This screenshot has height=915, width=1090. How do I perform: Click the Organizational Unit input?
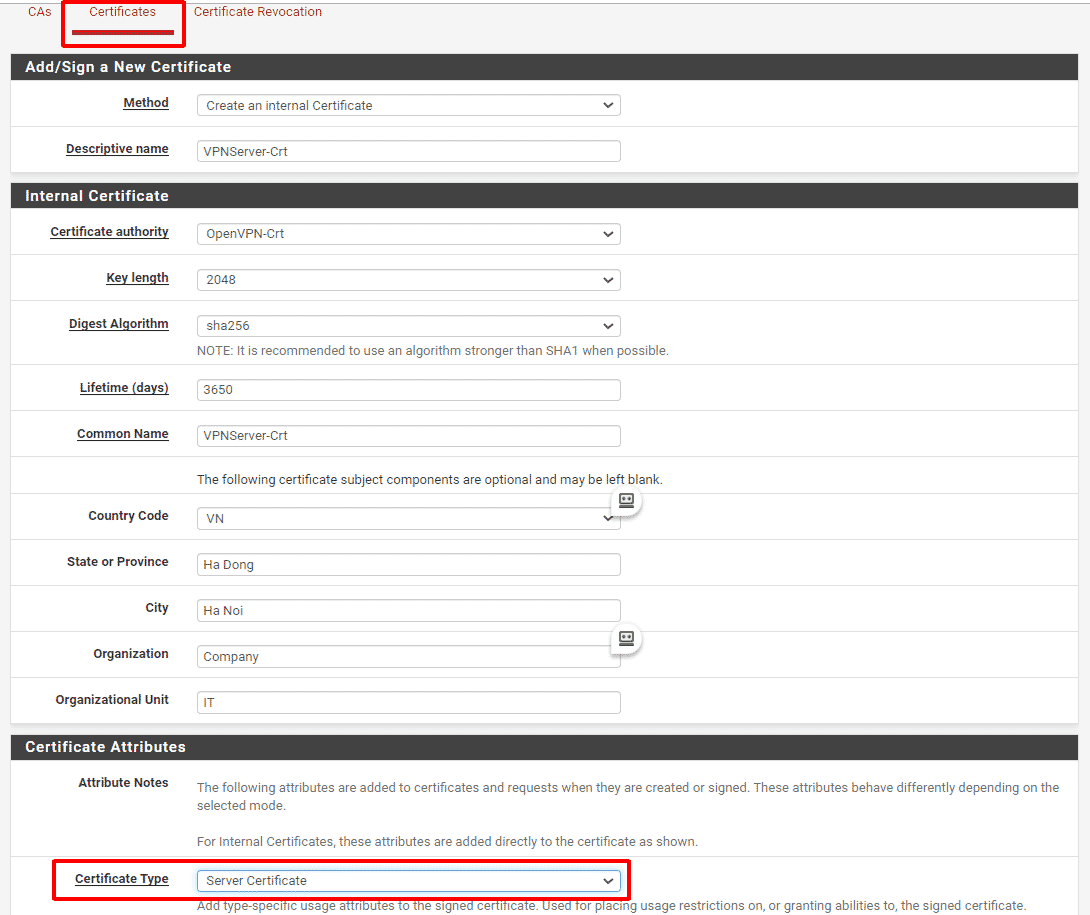(408, 703)
